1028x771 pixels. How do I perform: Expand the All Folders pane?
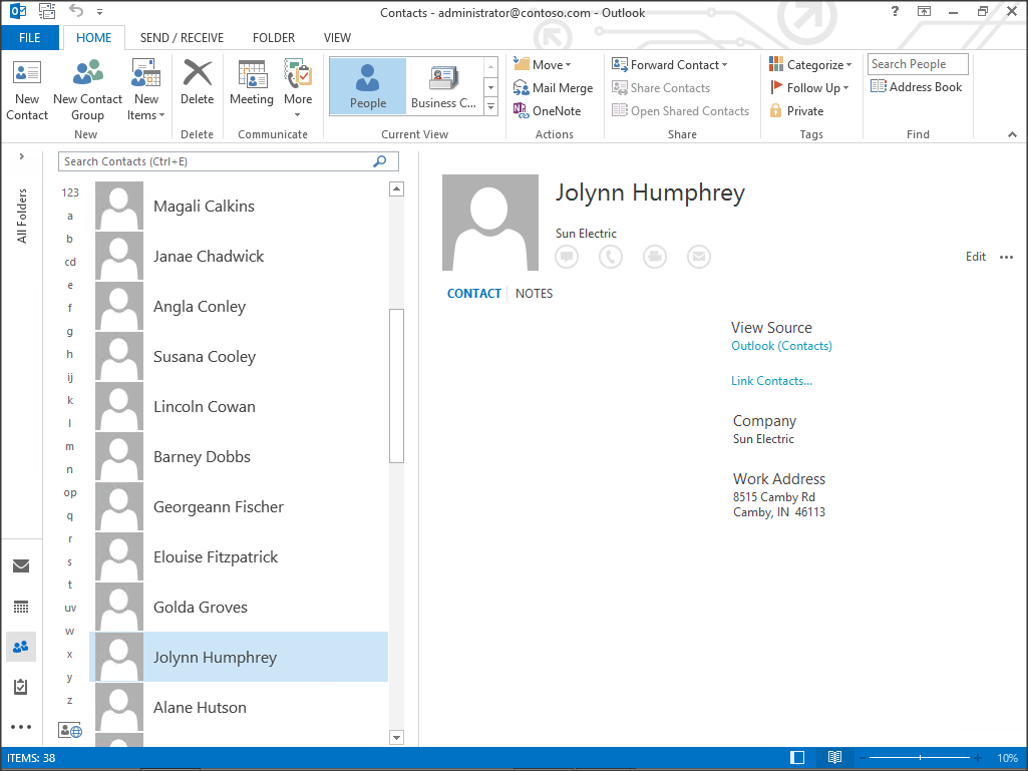(x=22, y=157)
